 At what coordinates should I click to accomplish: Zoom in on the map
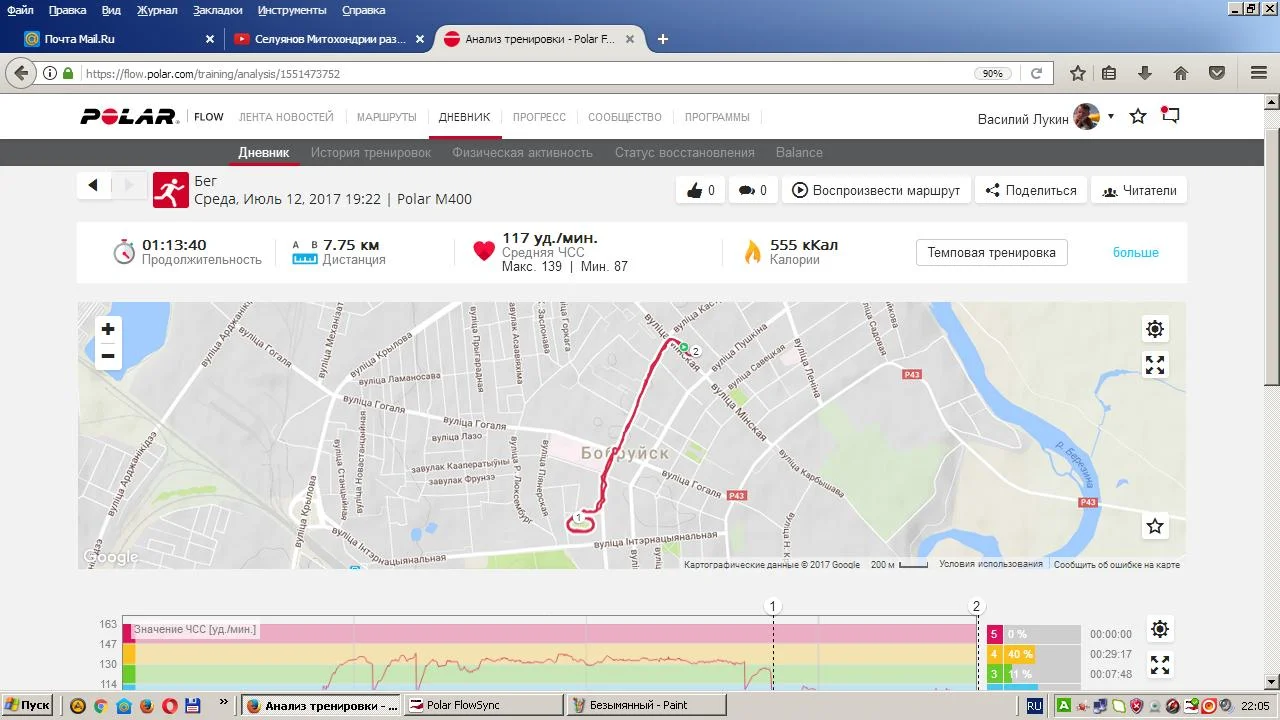pyautogui.click(x=108, y=329)
